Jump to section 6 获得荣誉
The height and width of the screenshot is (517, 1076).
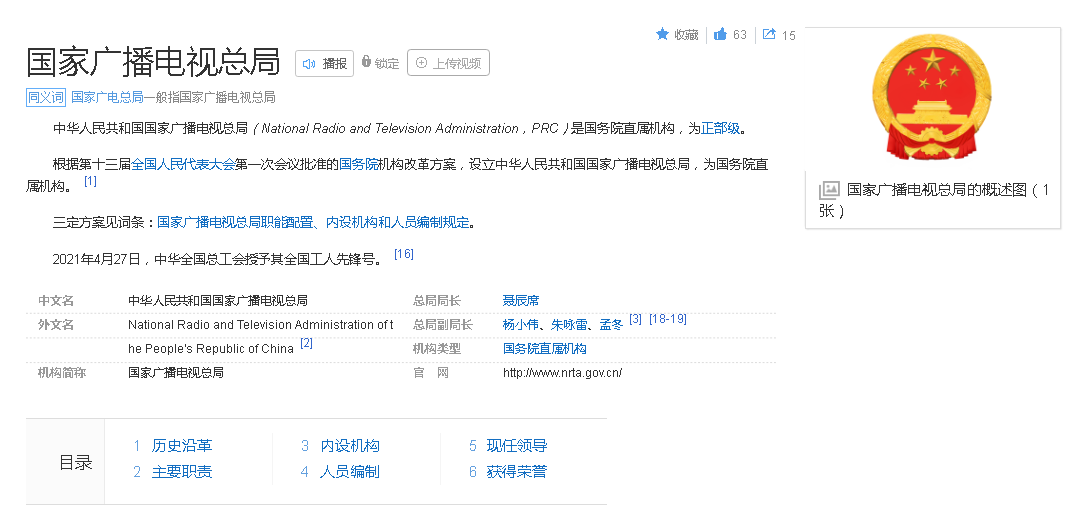pos(517,472)
